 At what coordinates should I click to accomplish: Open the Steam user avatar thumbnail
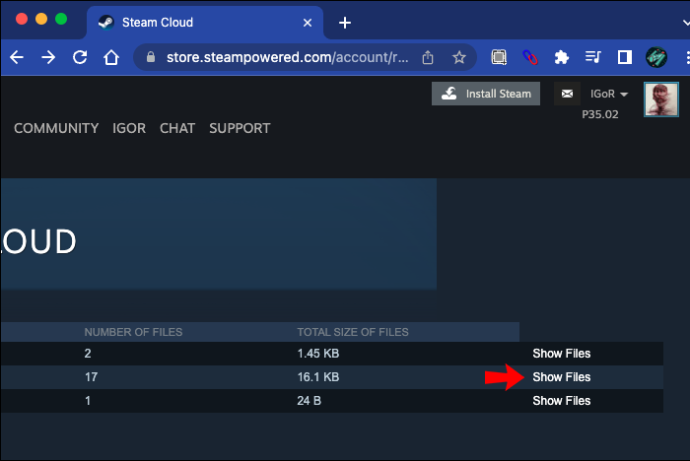(x=661, y=99)
